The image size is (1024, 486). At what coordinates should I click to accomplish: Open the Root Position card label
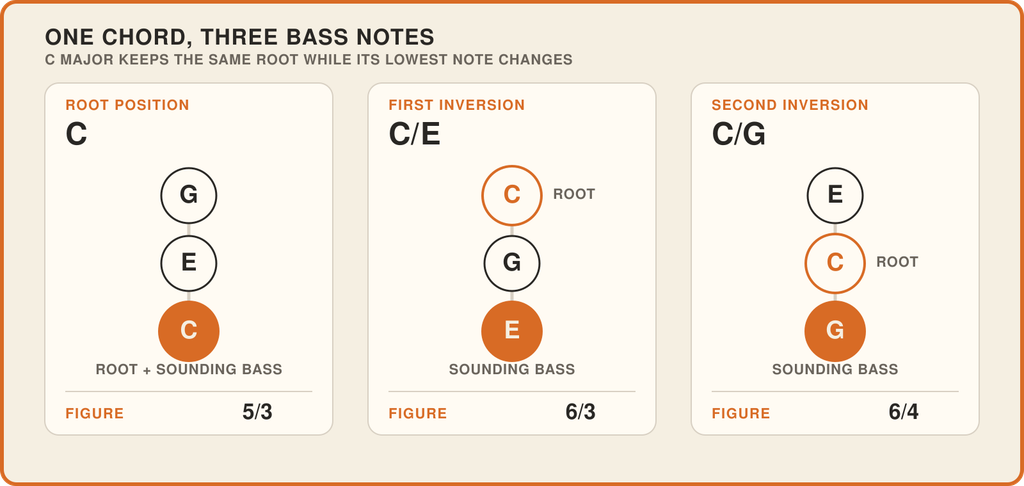(127, 105)
